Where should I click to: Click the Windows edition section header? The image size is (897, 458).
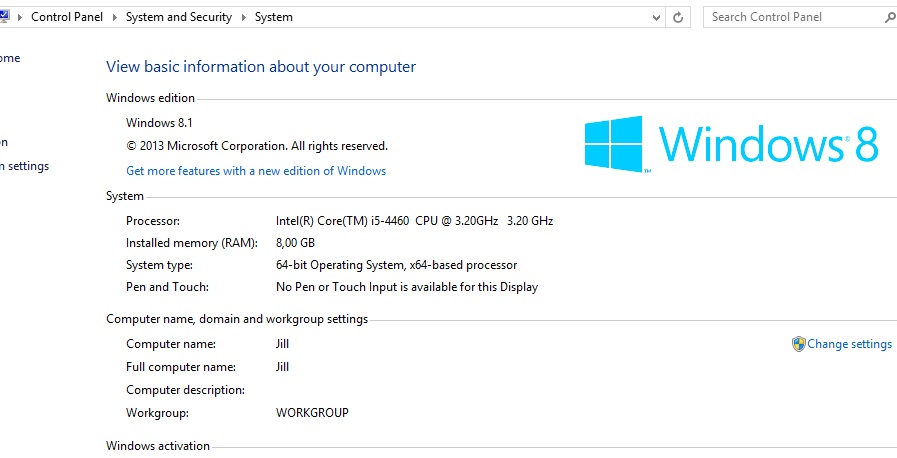150,98
